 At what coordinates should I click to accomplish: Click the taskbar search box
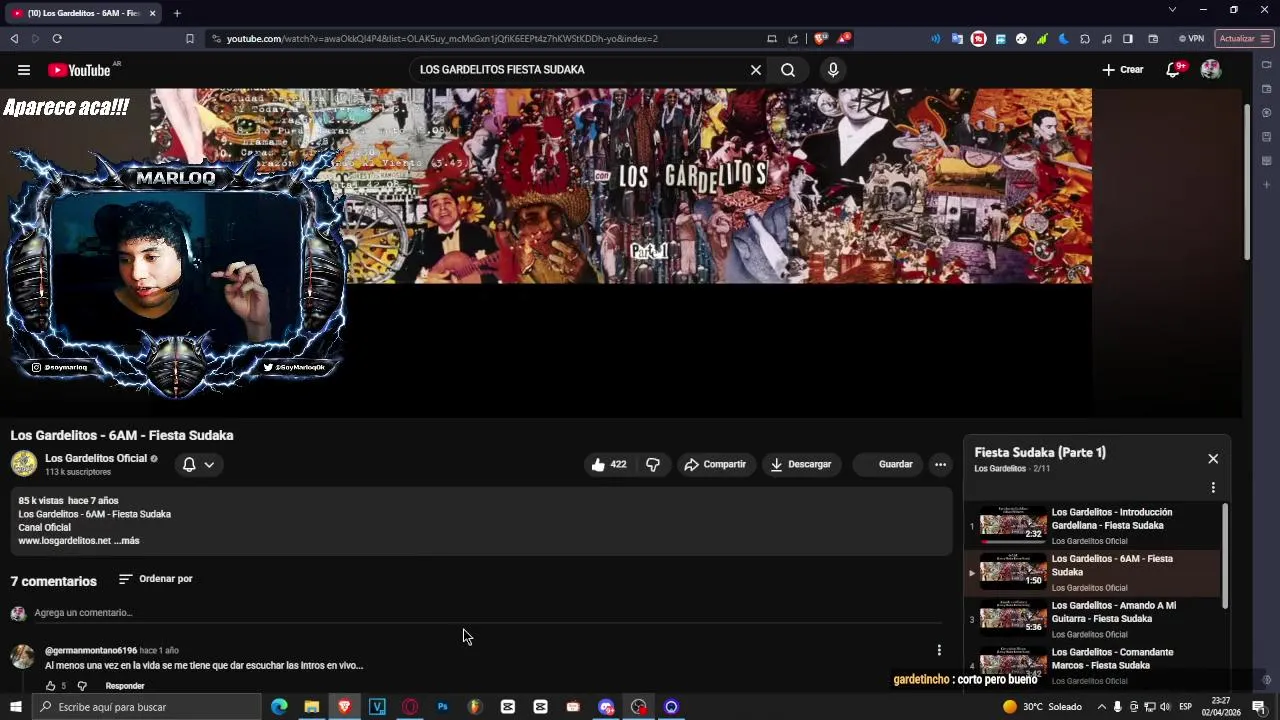(x=147, y=707)
